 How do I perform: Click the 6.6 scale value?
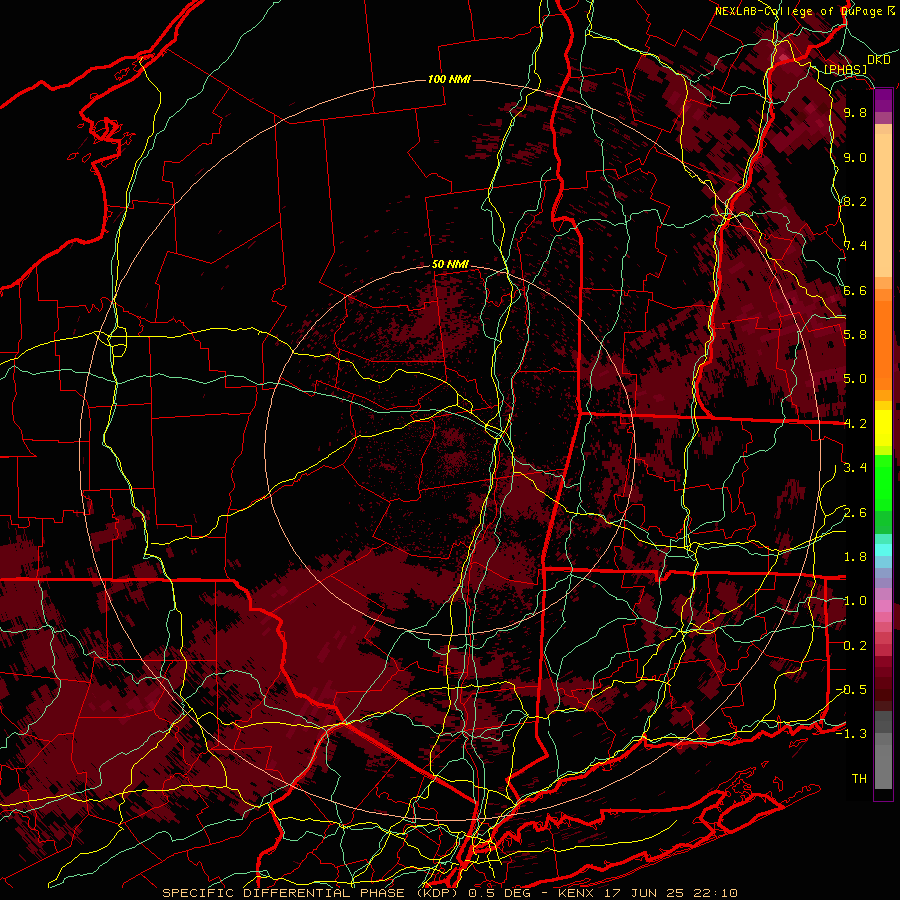click(855, 290)
